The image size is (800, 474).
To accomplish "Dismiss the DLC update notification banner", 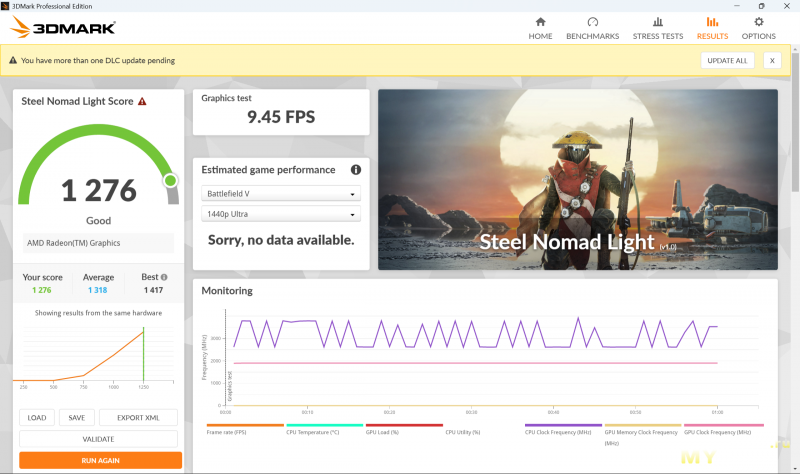I will [772, 60].
